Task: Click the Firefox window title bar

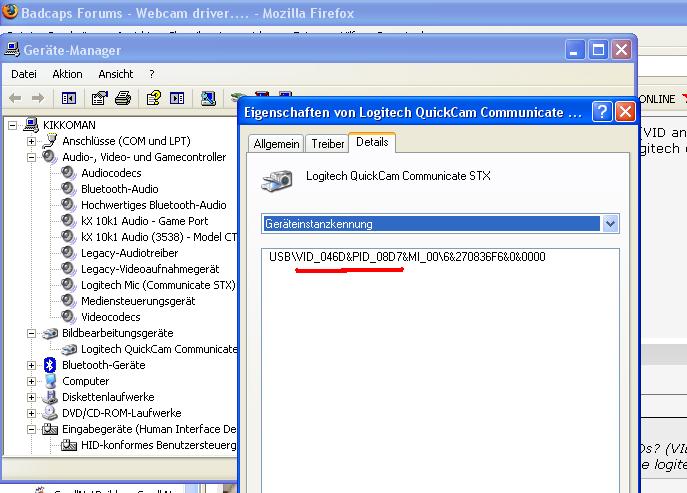Action: coord(344,13)
